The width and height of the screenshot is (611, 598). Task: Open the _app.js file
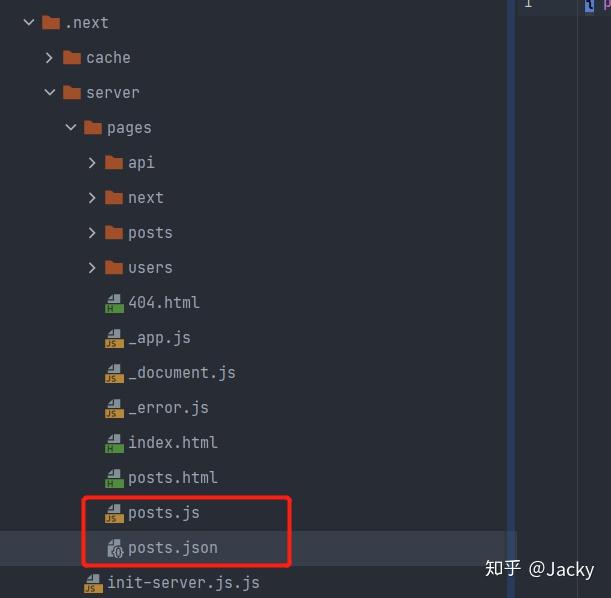(x=159, y=338)
